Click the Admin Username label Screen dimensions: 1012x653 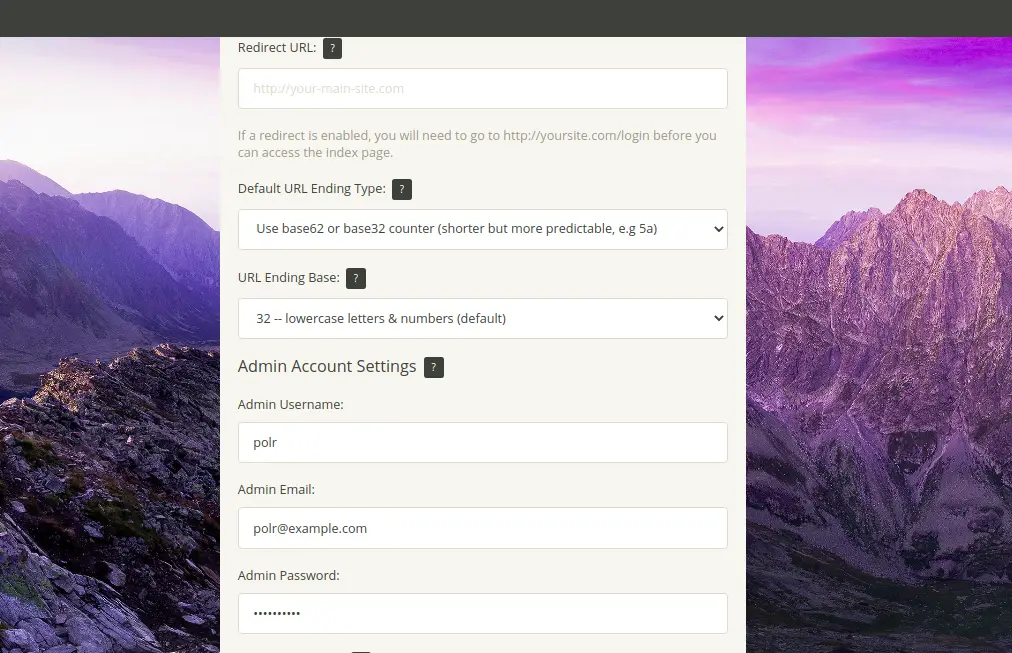click(290, 405)
